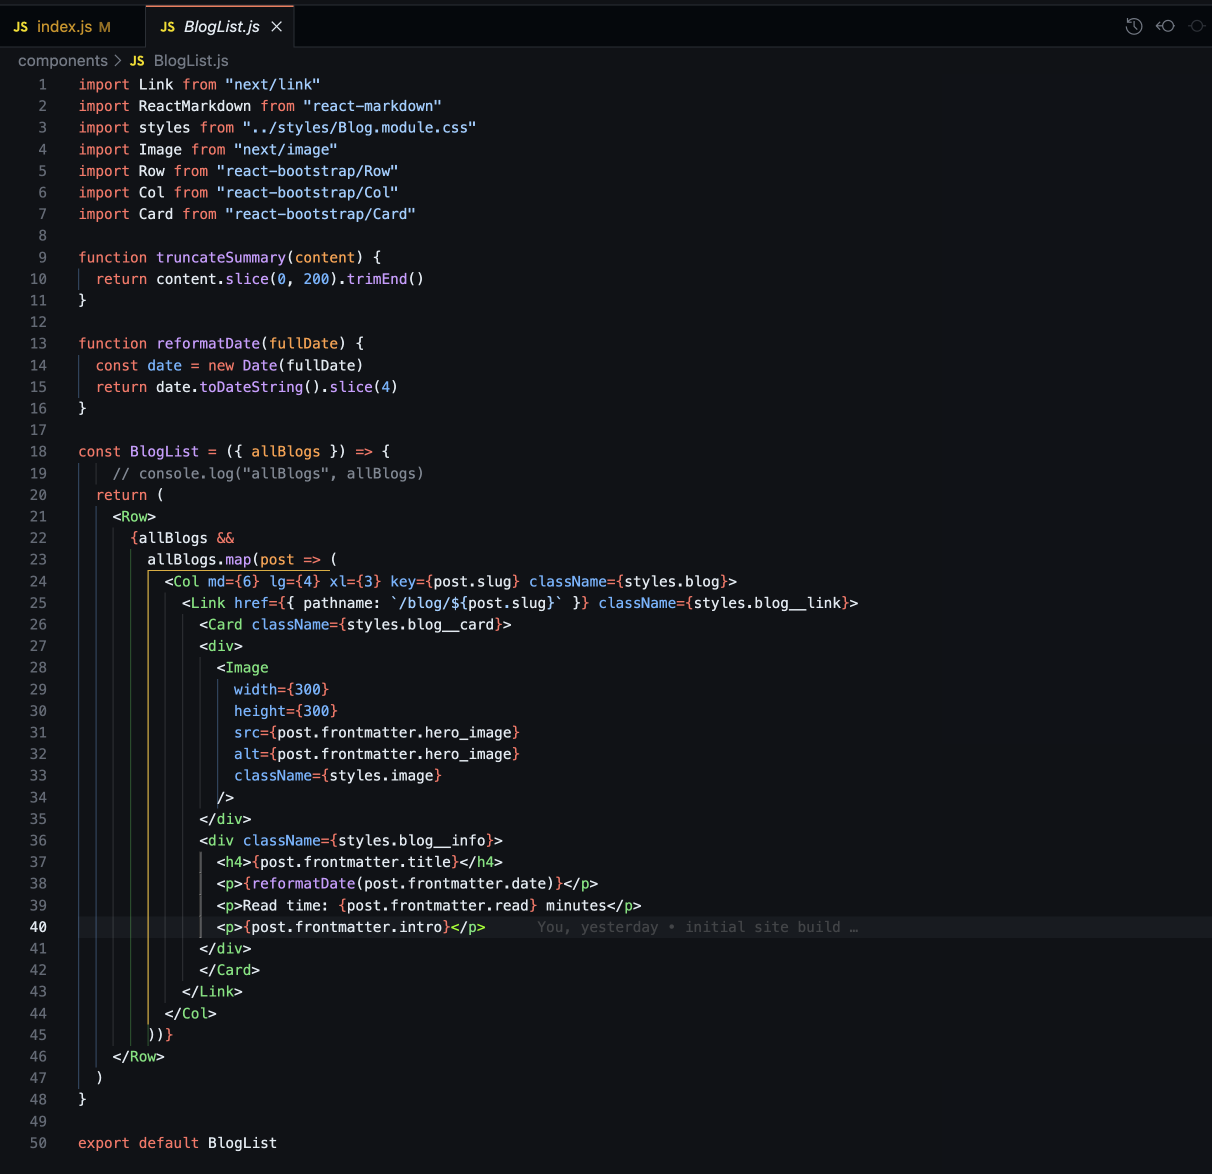Click the export keyword on line 50

104,1143
